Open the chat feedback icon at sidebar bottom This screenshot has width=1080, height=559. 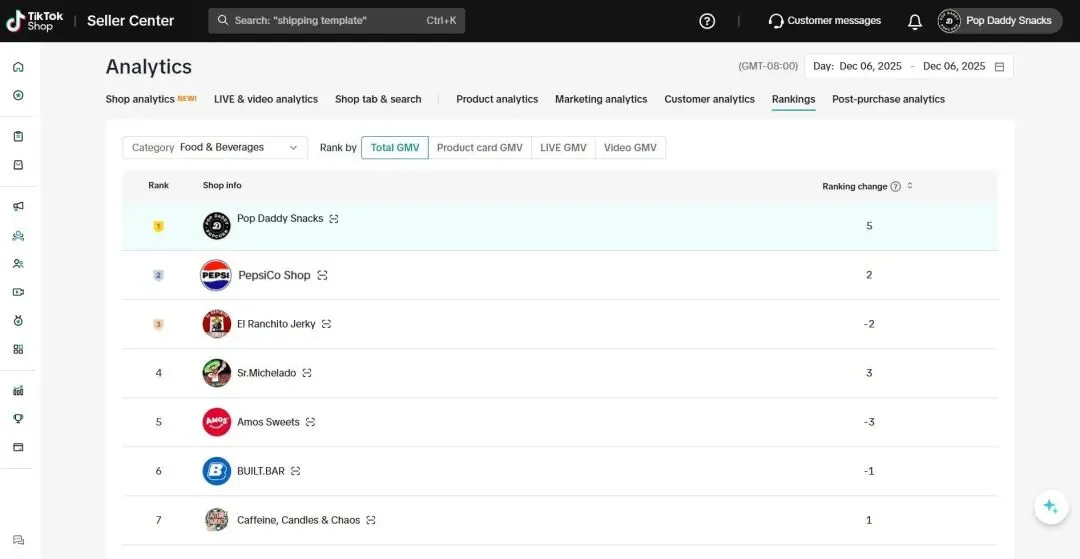tap(19, 540)
